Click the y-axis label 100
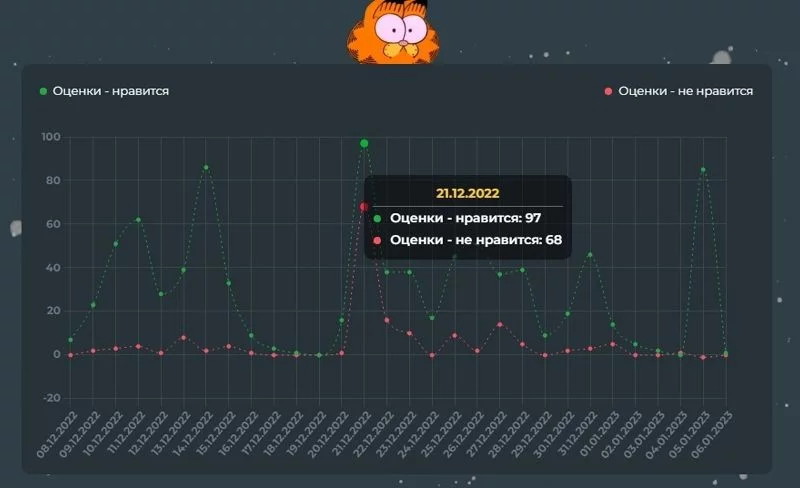800x488 pixels. click(51, 137)
